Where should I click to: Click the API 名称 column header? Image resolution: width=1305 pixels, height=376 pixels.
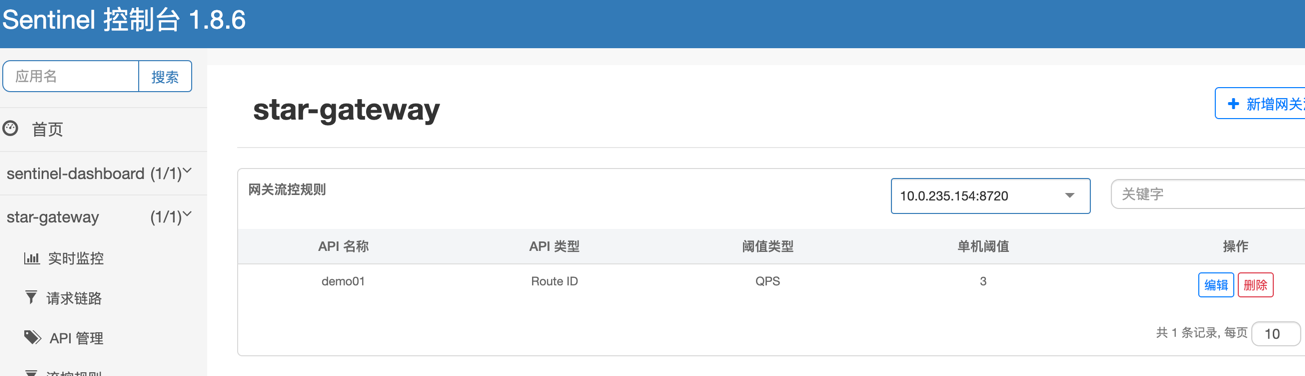coord(343,246)
